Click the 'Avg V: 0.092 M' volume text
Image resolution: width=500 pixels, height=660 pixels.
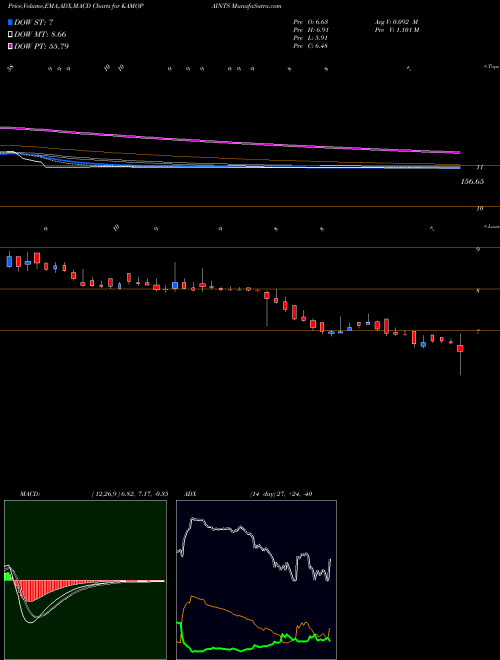coord(396,22)
